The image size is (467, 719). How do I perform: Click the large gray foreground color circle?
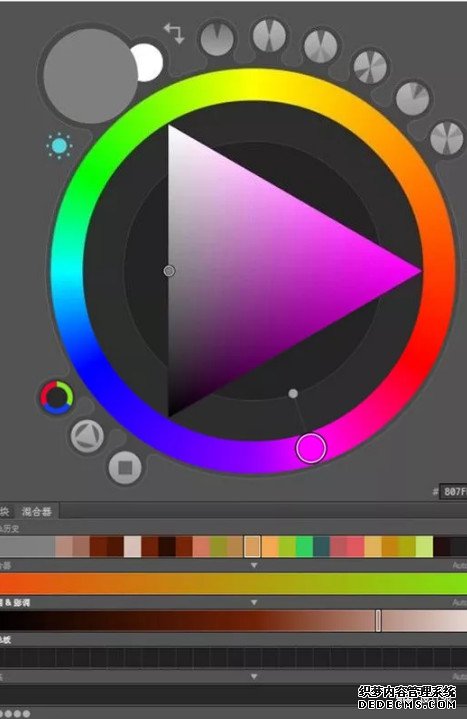[x=90, y=76]
